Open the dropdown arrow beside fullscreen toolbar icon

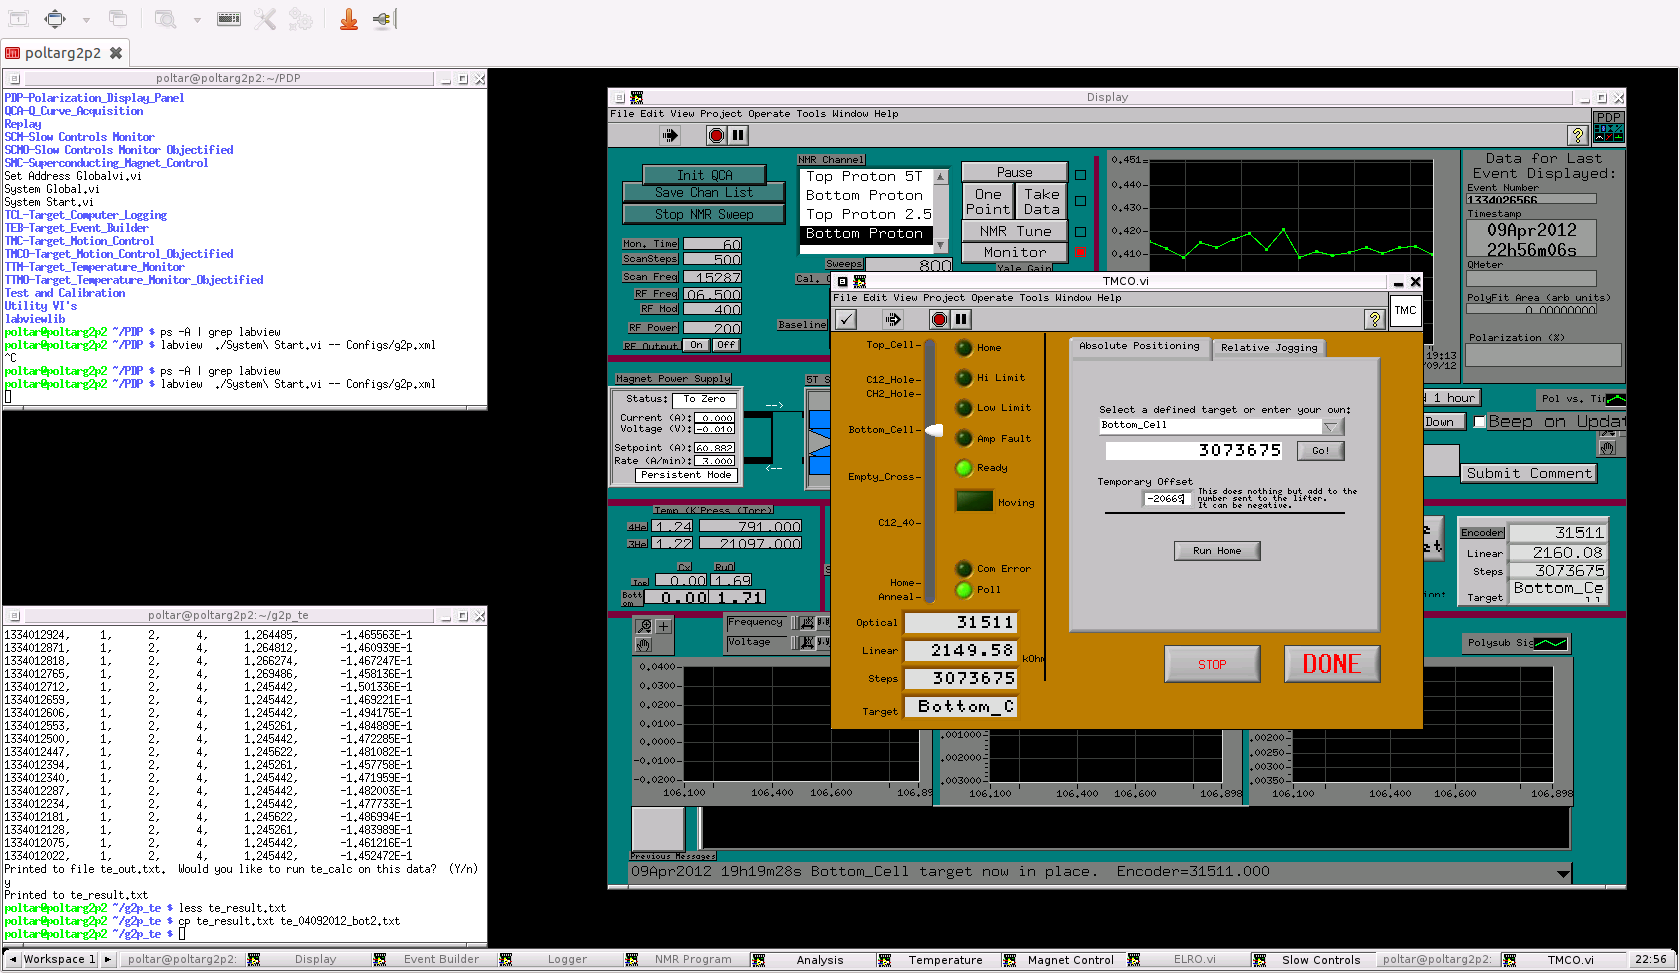point(86,19)
